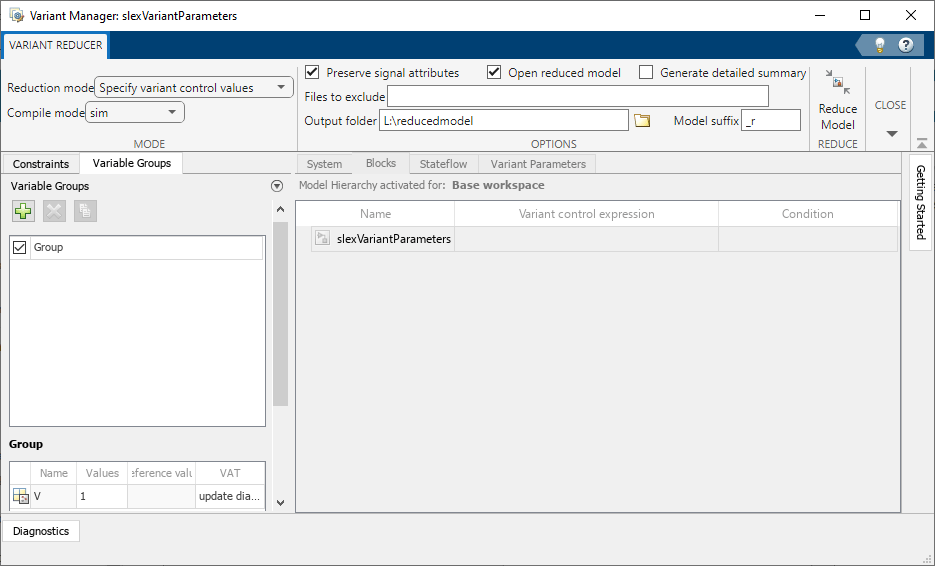The height and width of the screenshot is (566, 935).
Task: Click the delete variable group icon
Action: (54, 211)
